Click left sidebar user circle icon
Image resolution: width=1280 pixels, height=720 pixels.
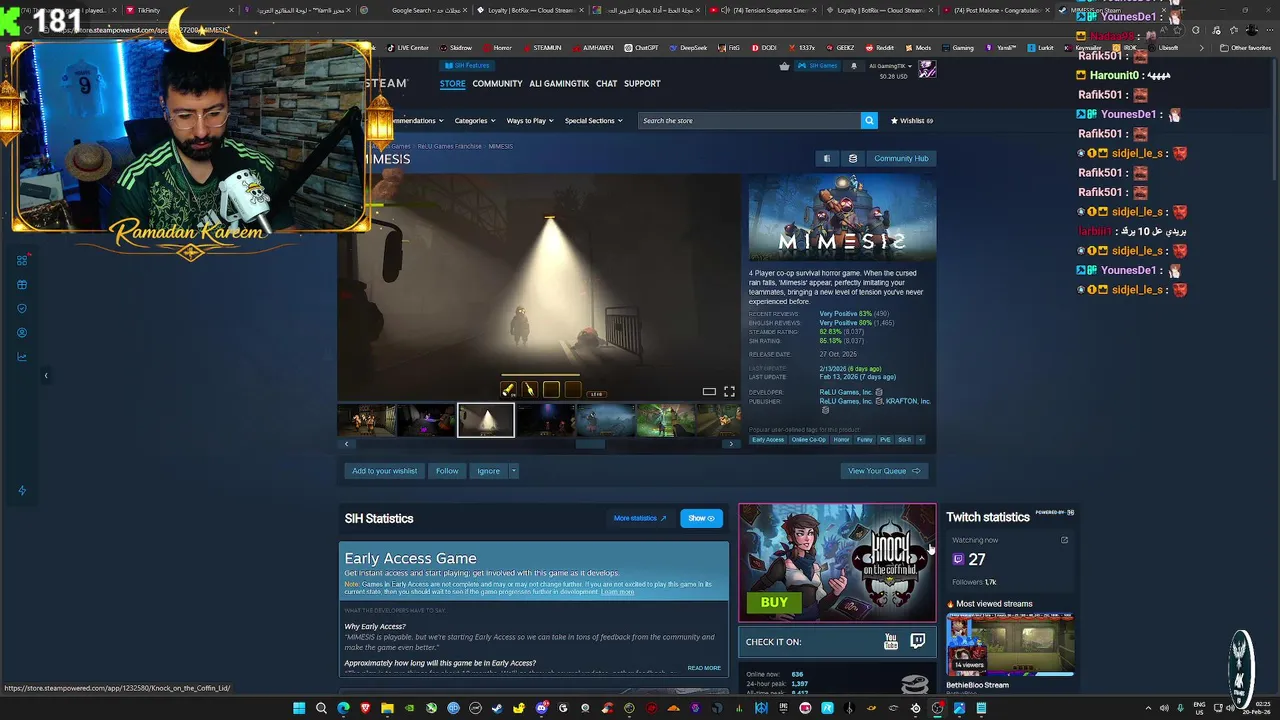point(22,332)
